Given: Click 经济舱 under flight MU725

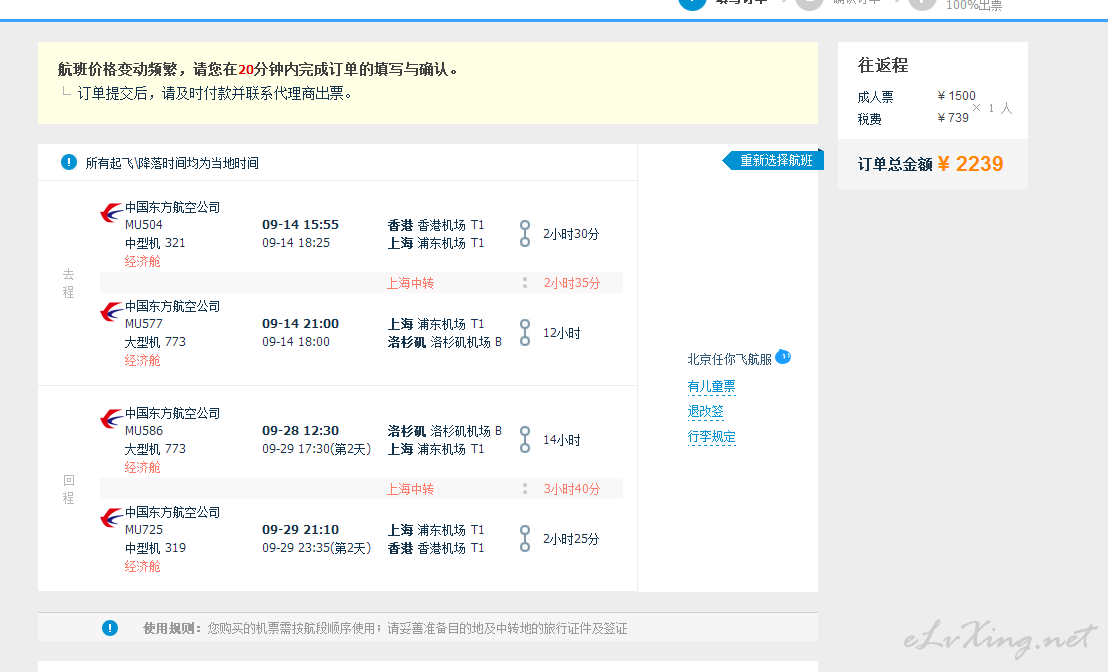Looking at the screenshot, I should [143, 566].
